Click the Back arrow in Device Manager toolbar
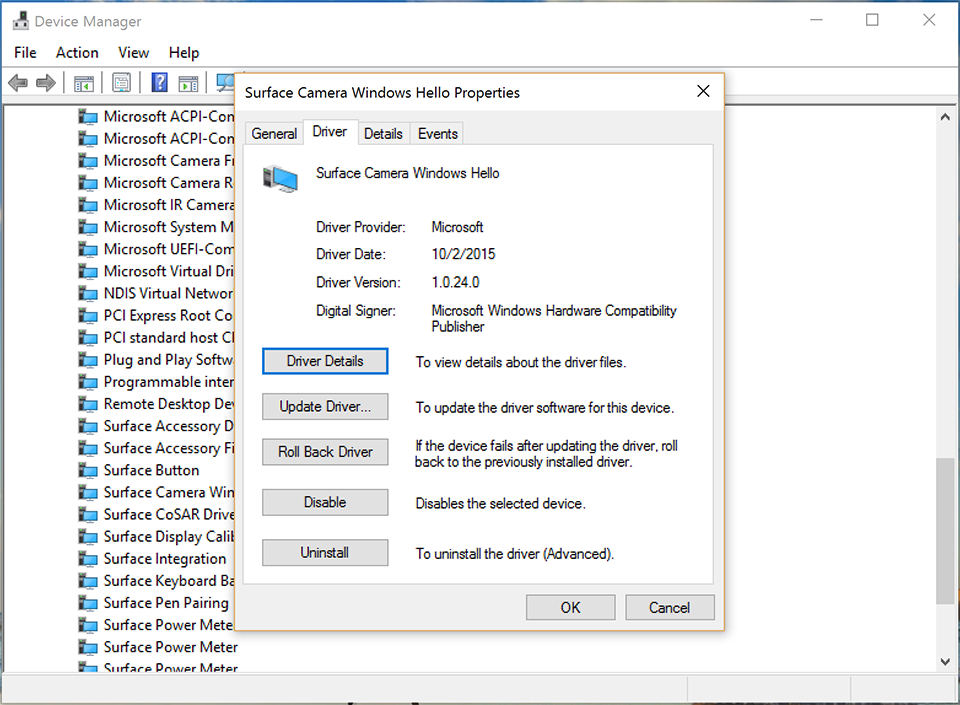Screen dimensions: 960x705 pyautogui.click(x=18, y=82)
